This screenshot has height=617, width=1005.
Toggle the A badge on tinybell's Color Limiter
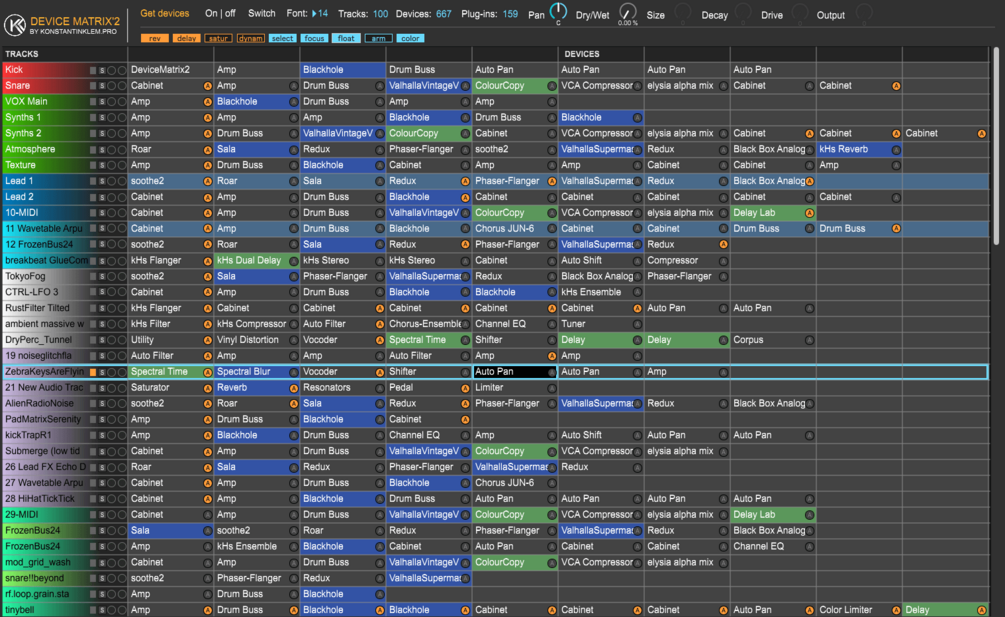click(896, 611)
